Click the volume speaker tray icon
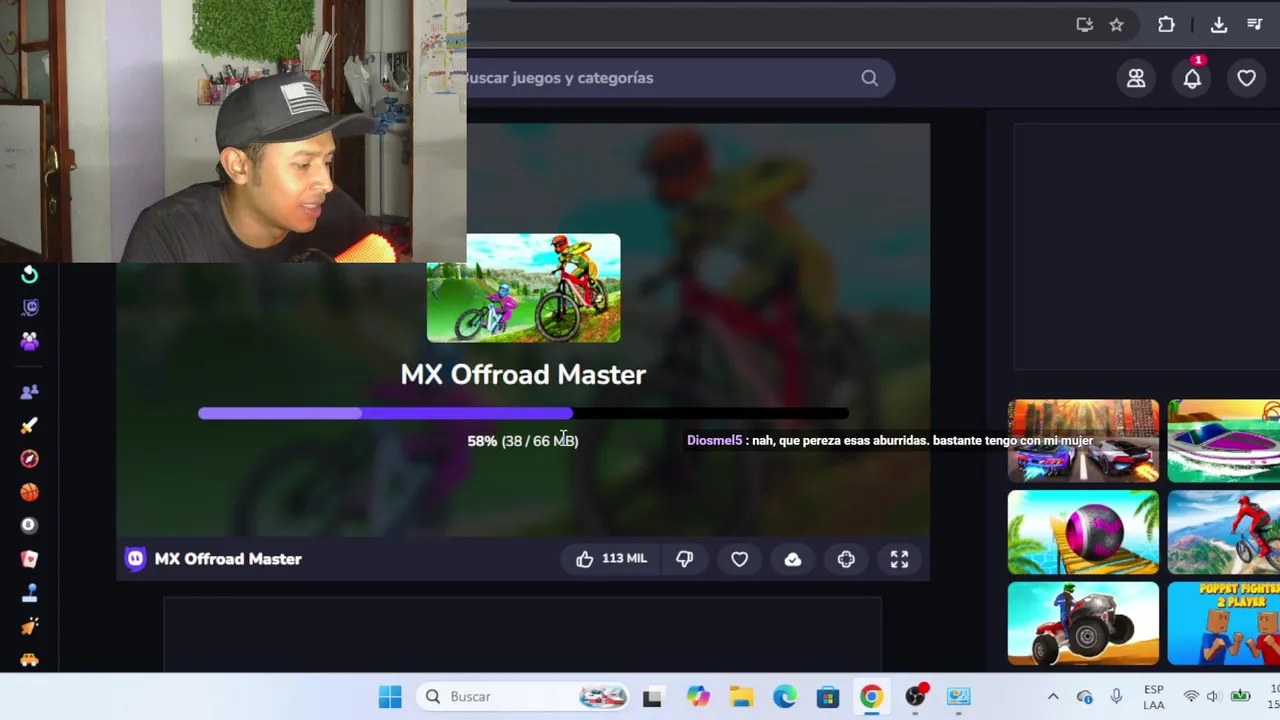The height and width of the screenshot is (720, 1280). coord(1213,697)
